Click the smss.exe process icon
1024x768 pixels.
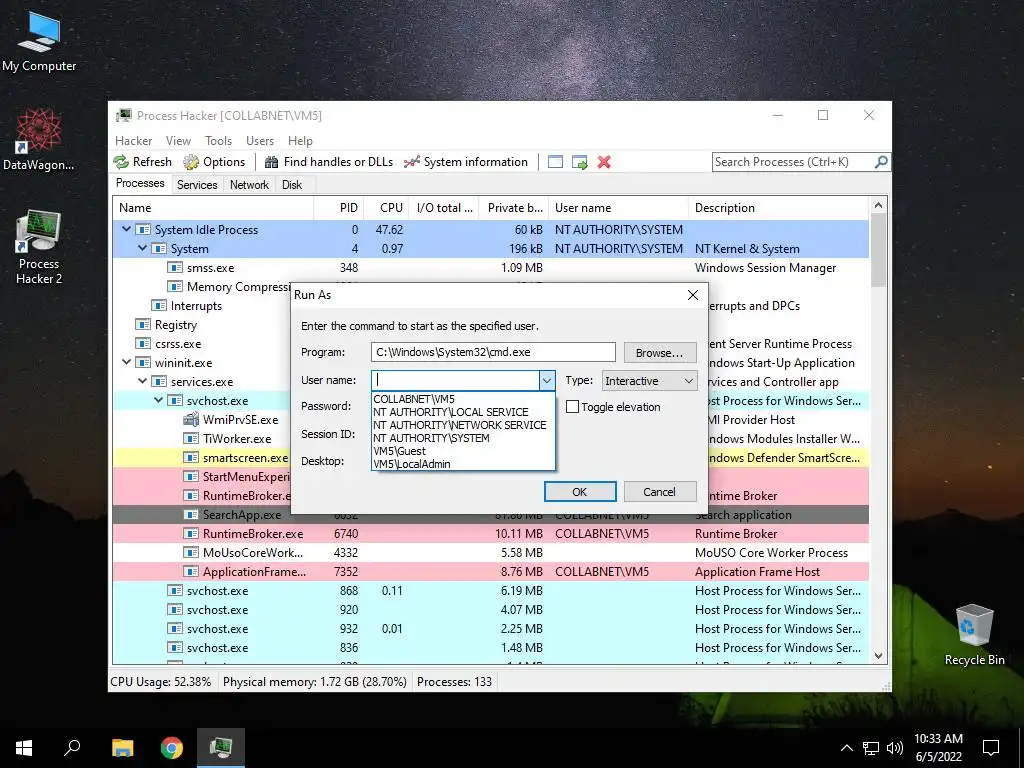click(174, 268)
